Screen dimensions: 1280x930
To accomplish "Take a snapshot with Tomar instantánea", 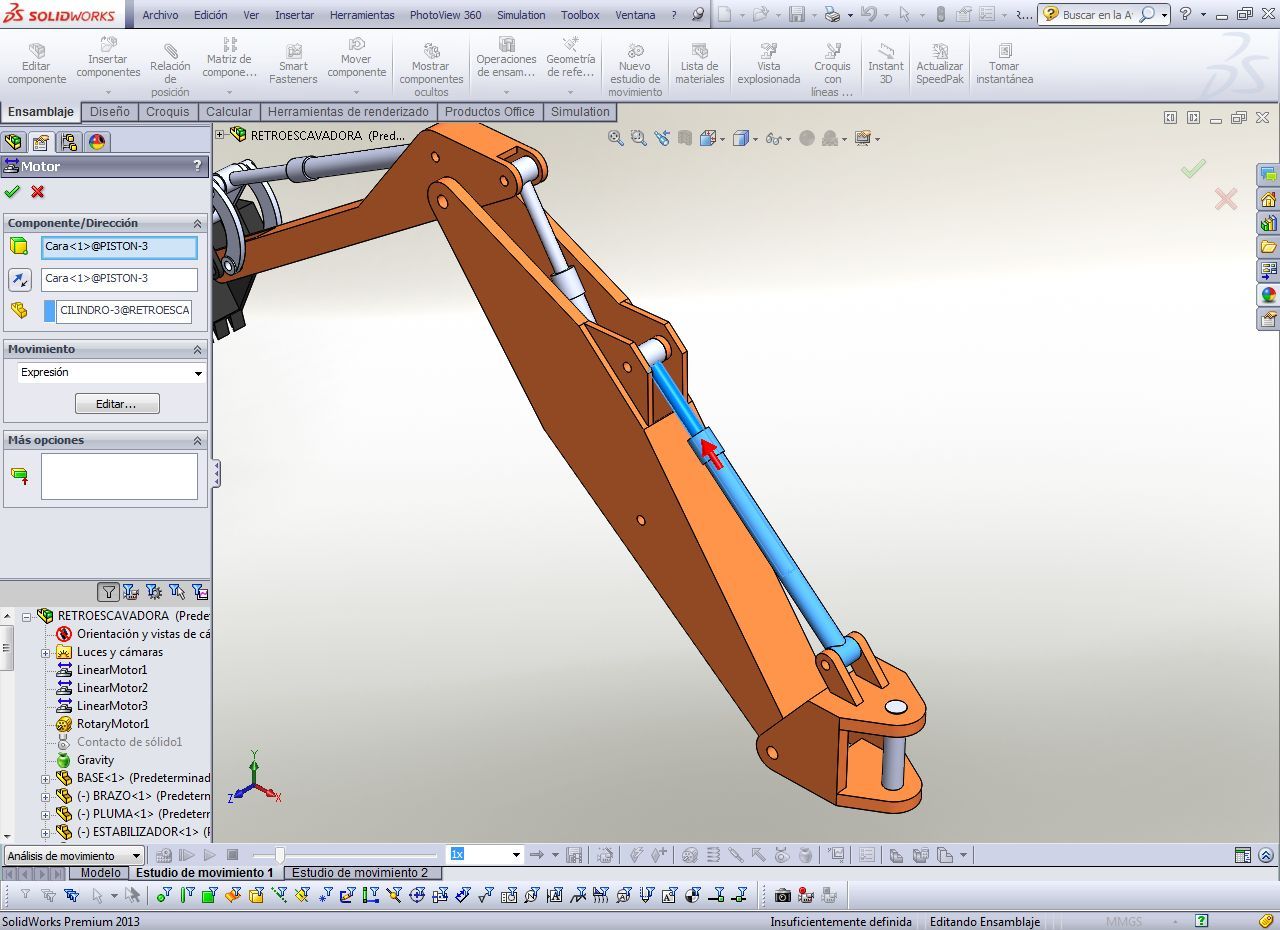I will [1004, 65].
